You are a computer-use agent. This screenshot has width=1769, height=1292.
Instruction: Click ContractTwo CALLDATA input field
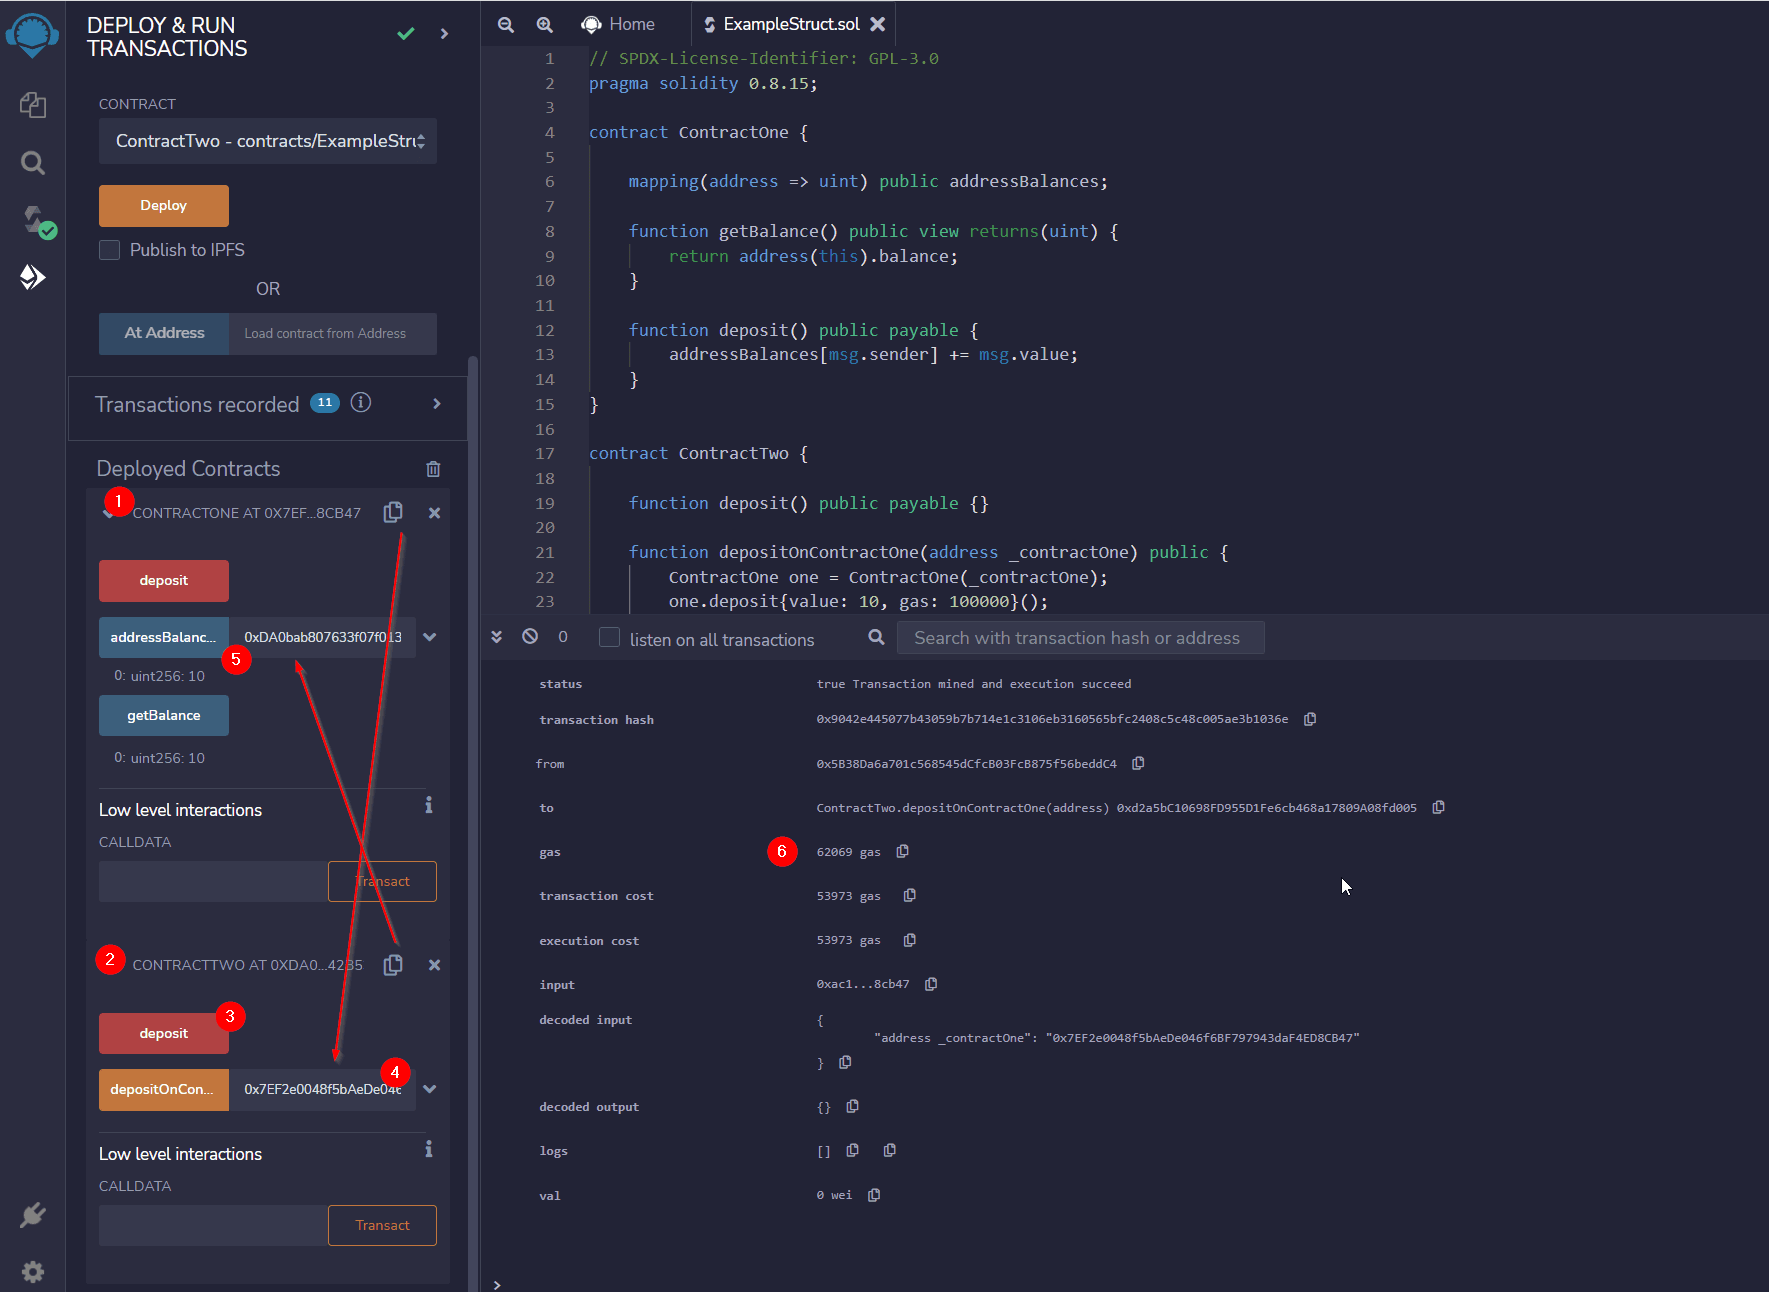tap(213, 1225)
